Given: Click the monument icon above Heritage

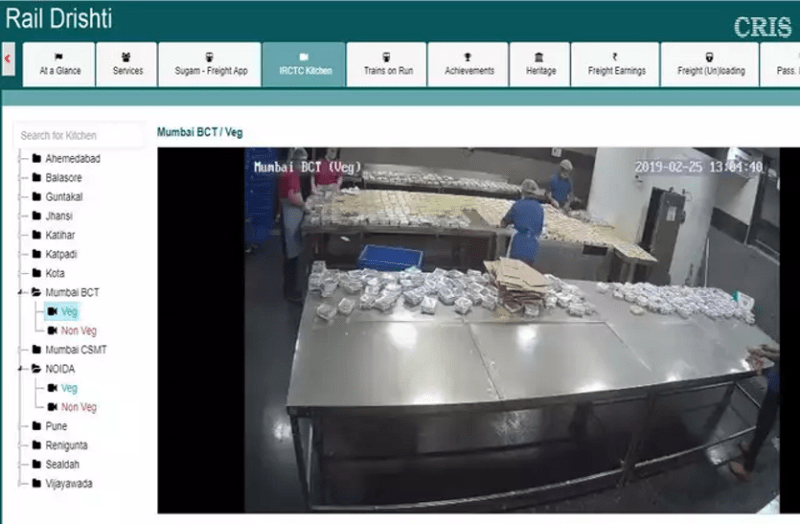Looking at the screenshot, I should (x=540, y=57).
